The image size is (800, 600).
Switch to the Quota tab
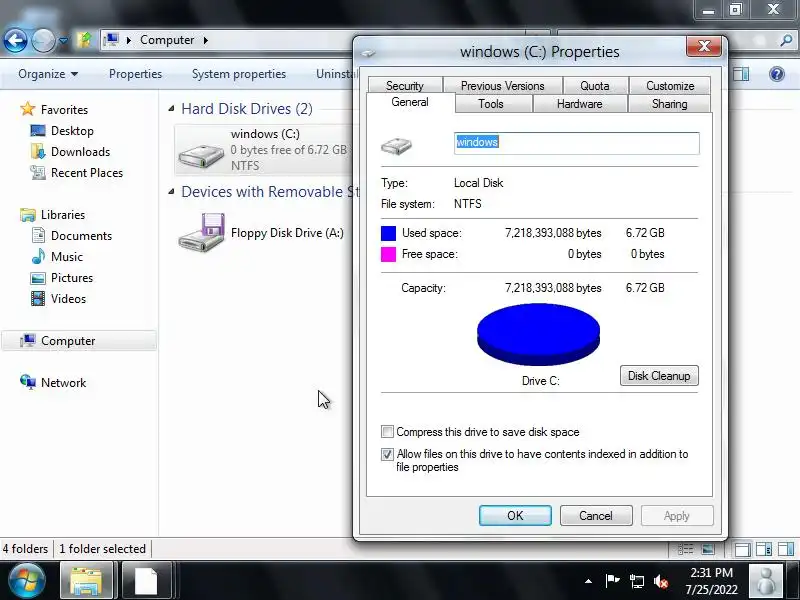[595, 86]
